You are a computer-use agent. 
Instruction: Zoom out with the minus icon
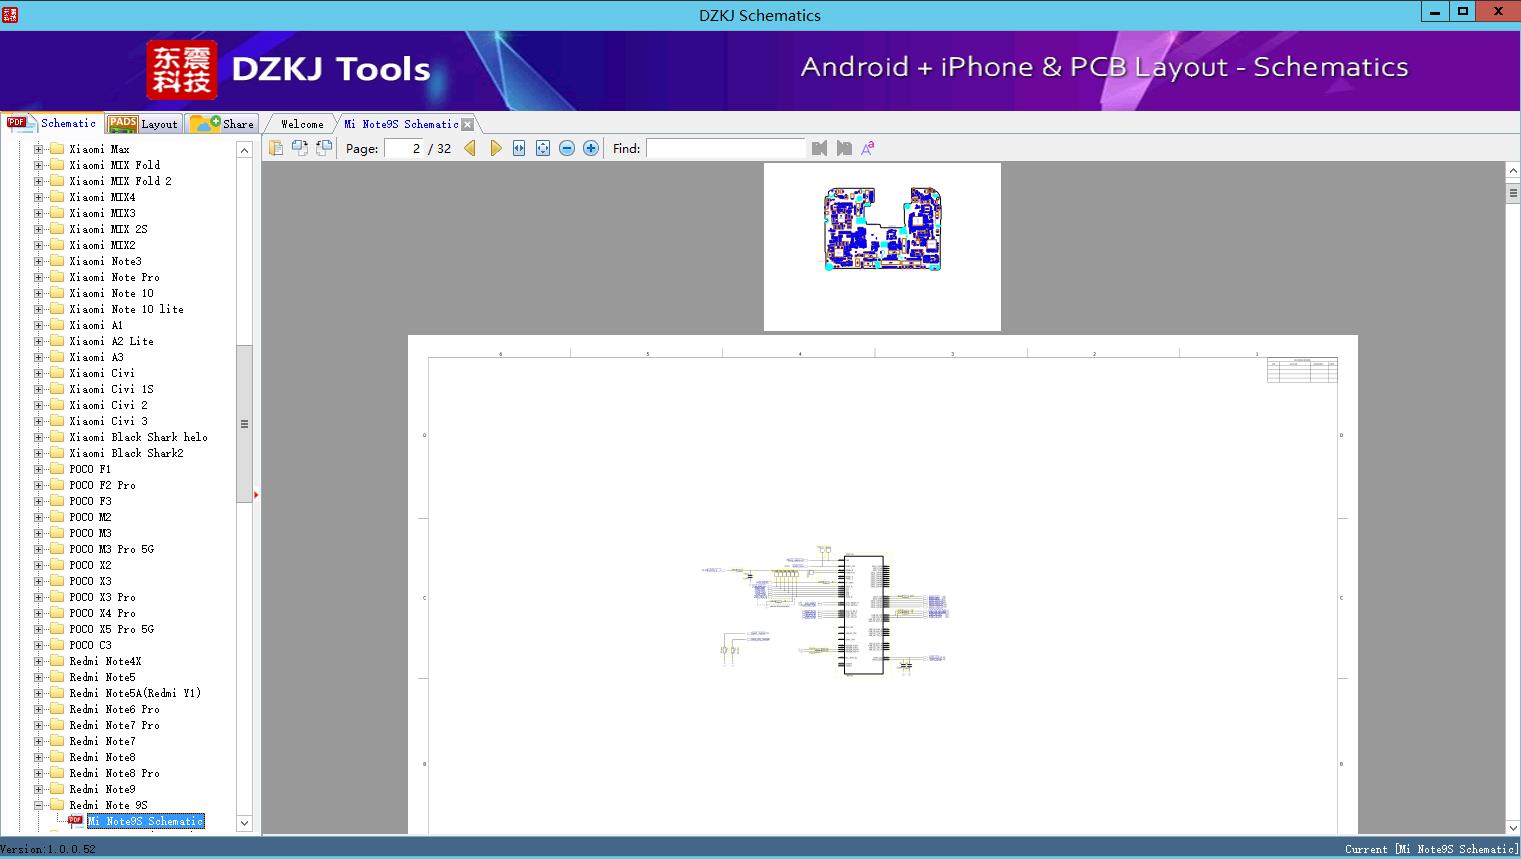point(567,148)
